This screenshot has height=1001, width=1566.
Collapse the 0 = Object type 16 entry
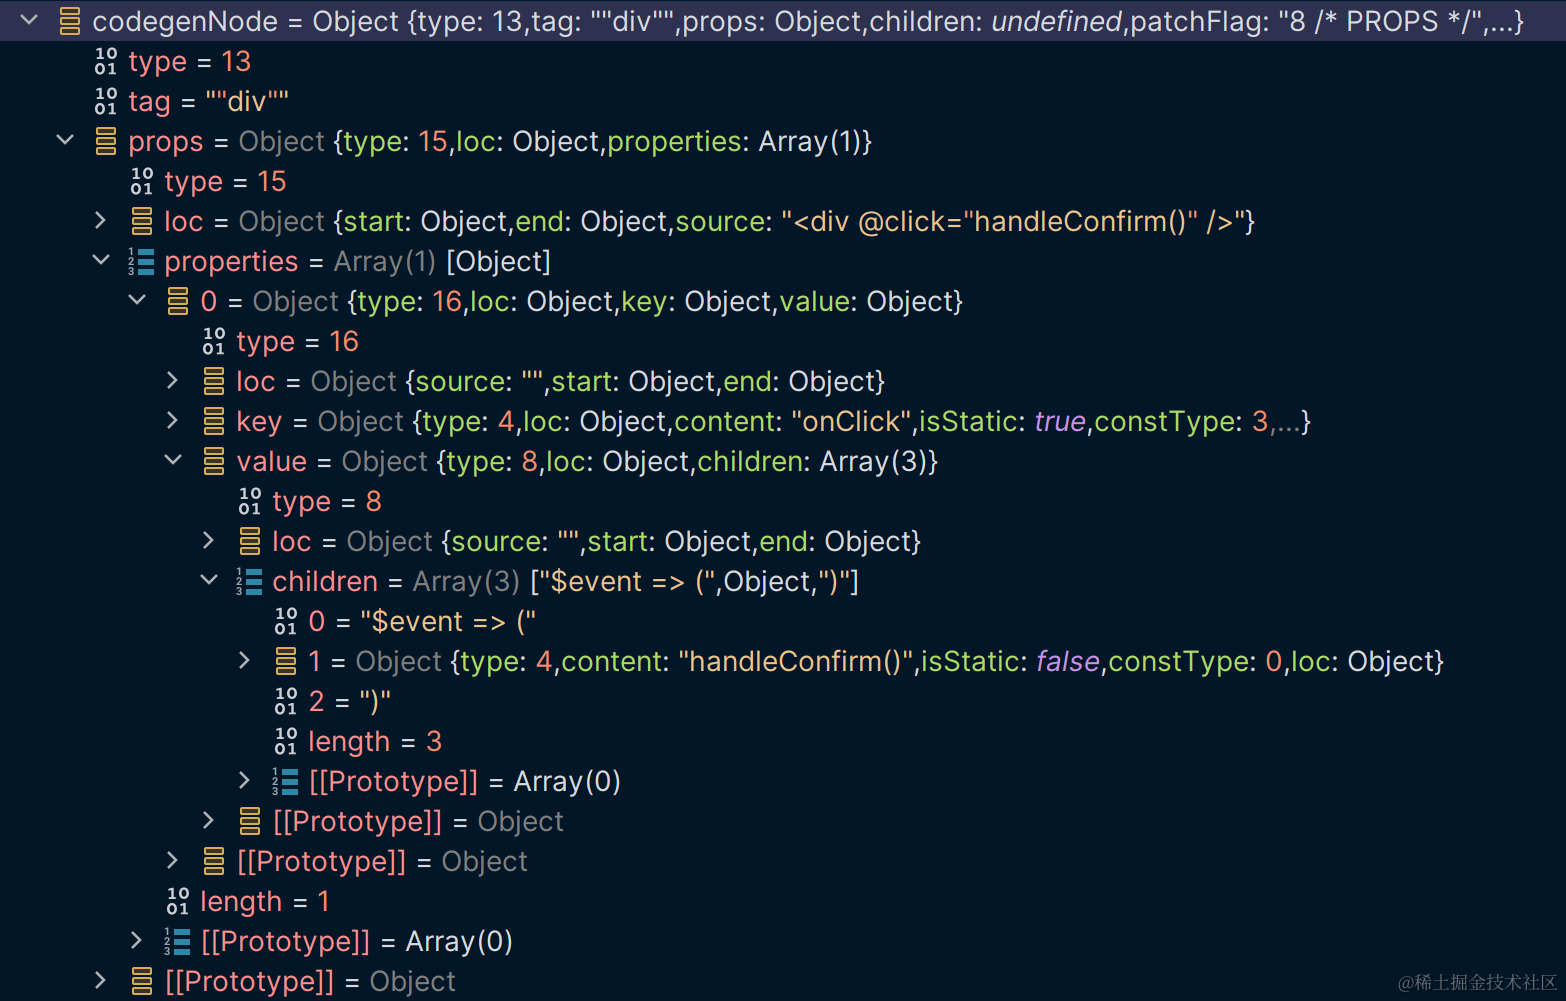pos(137,300)
